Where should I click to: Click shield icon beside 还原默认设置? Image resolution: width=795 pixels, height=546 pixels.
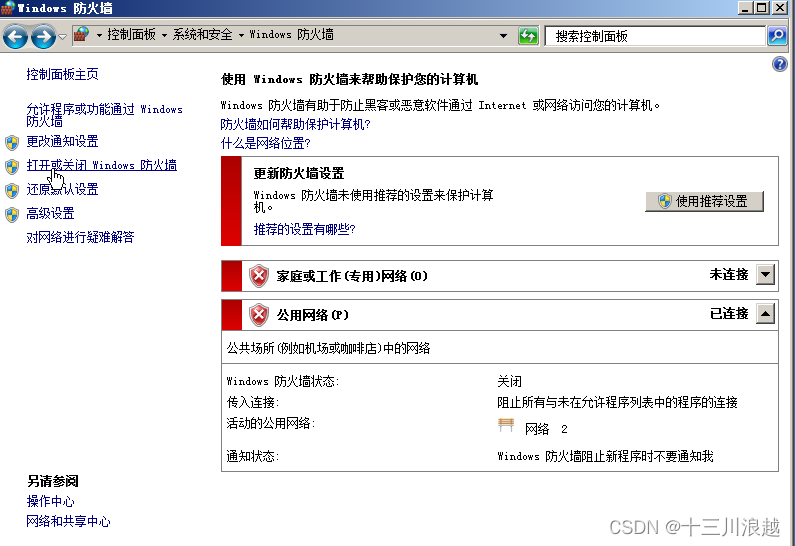pyautogui.click(x=12, y=191)
